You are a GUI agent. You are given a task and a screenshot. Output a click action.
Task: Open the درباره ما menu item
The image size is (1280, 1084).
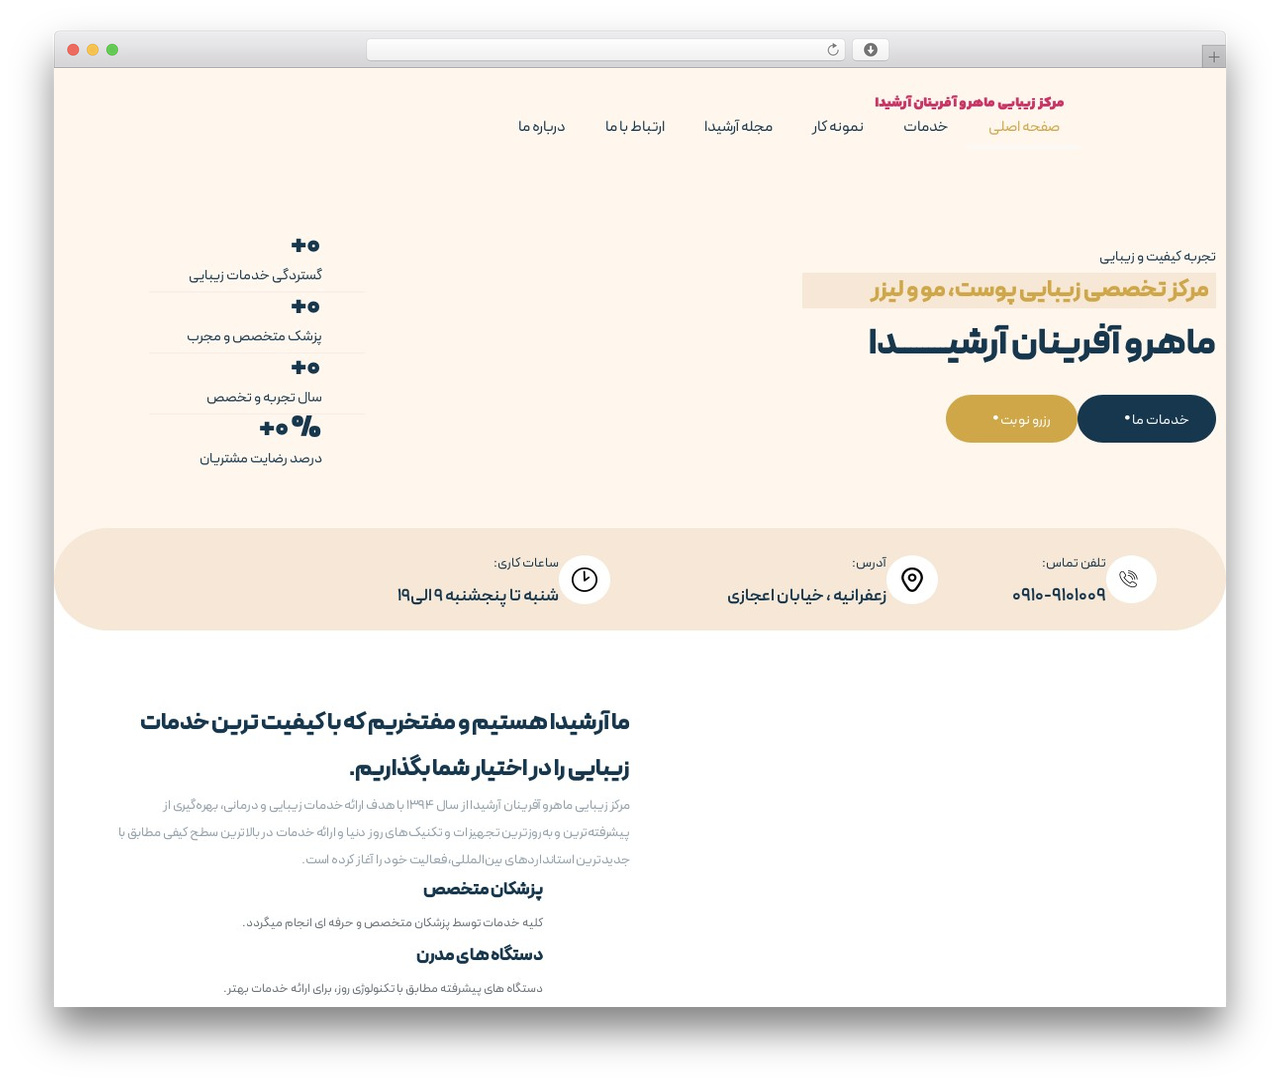(541, 126)
